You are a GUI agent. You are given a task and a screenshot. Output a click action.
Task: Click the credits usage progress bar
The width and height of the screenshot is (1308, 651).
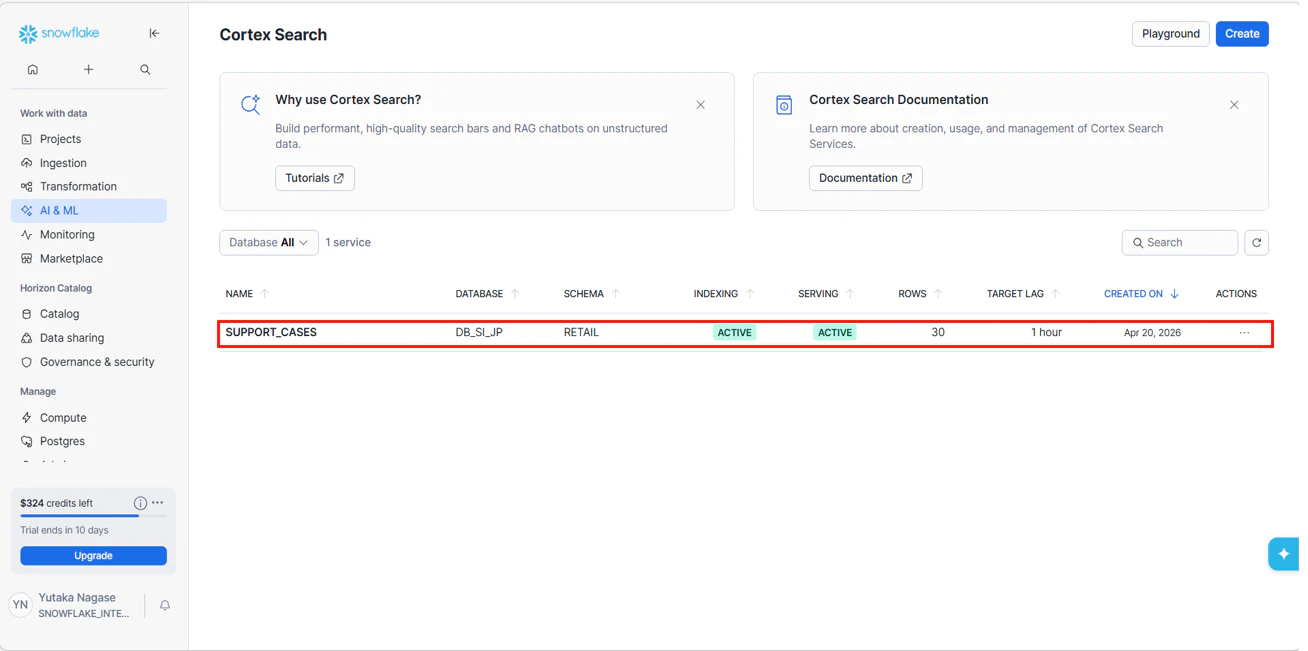pyautogui.click(x=93, y=516)
